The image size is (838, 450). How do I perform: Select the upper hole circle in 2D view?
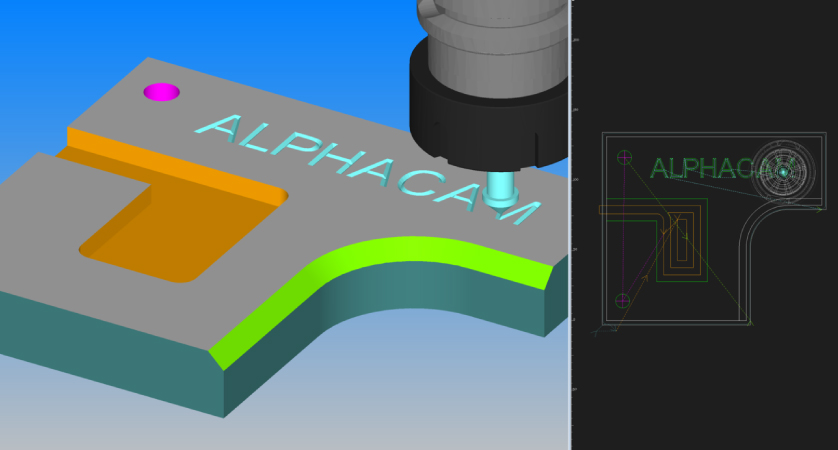(x=624, y=157)
